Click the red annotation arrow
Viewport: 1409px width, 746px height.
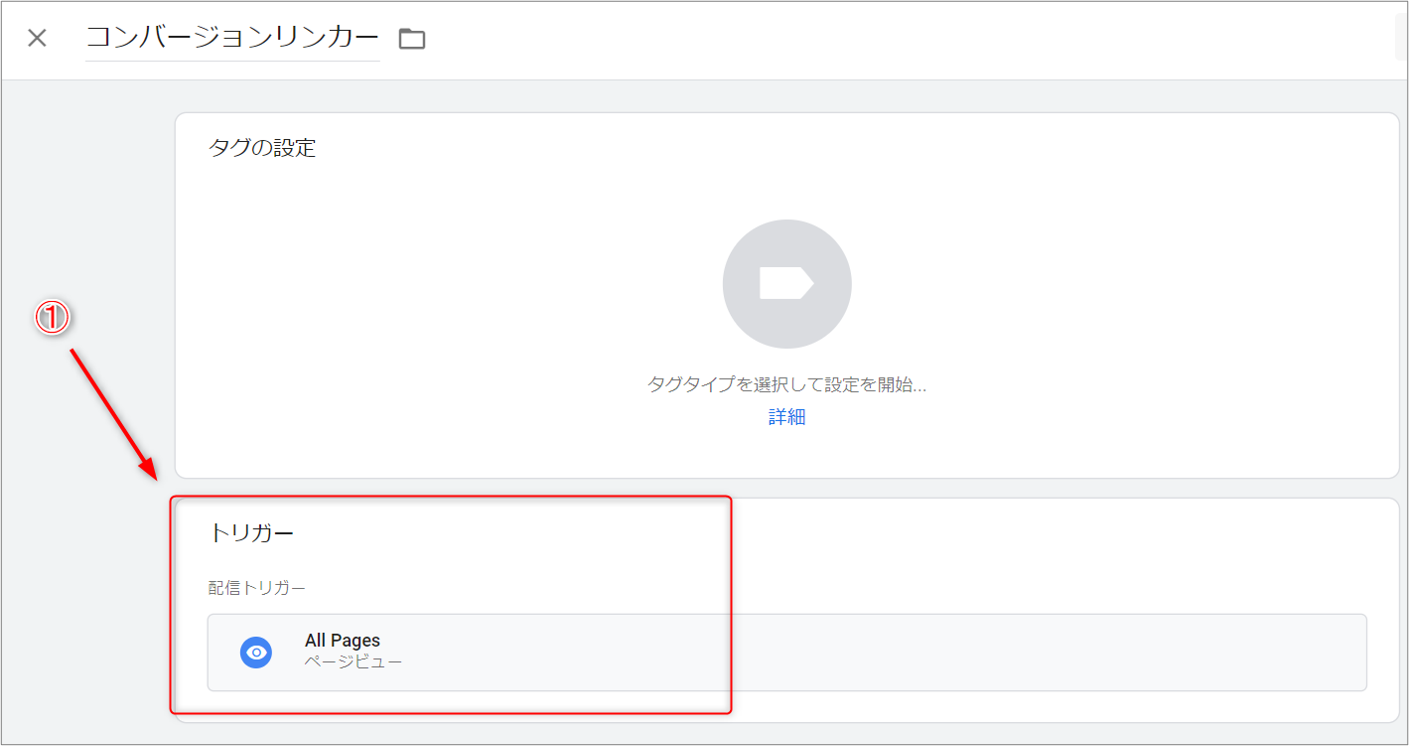(112, 412)
